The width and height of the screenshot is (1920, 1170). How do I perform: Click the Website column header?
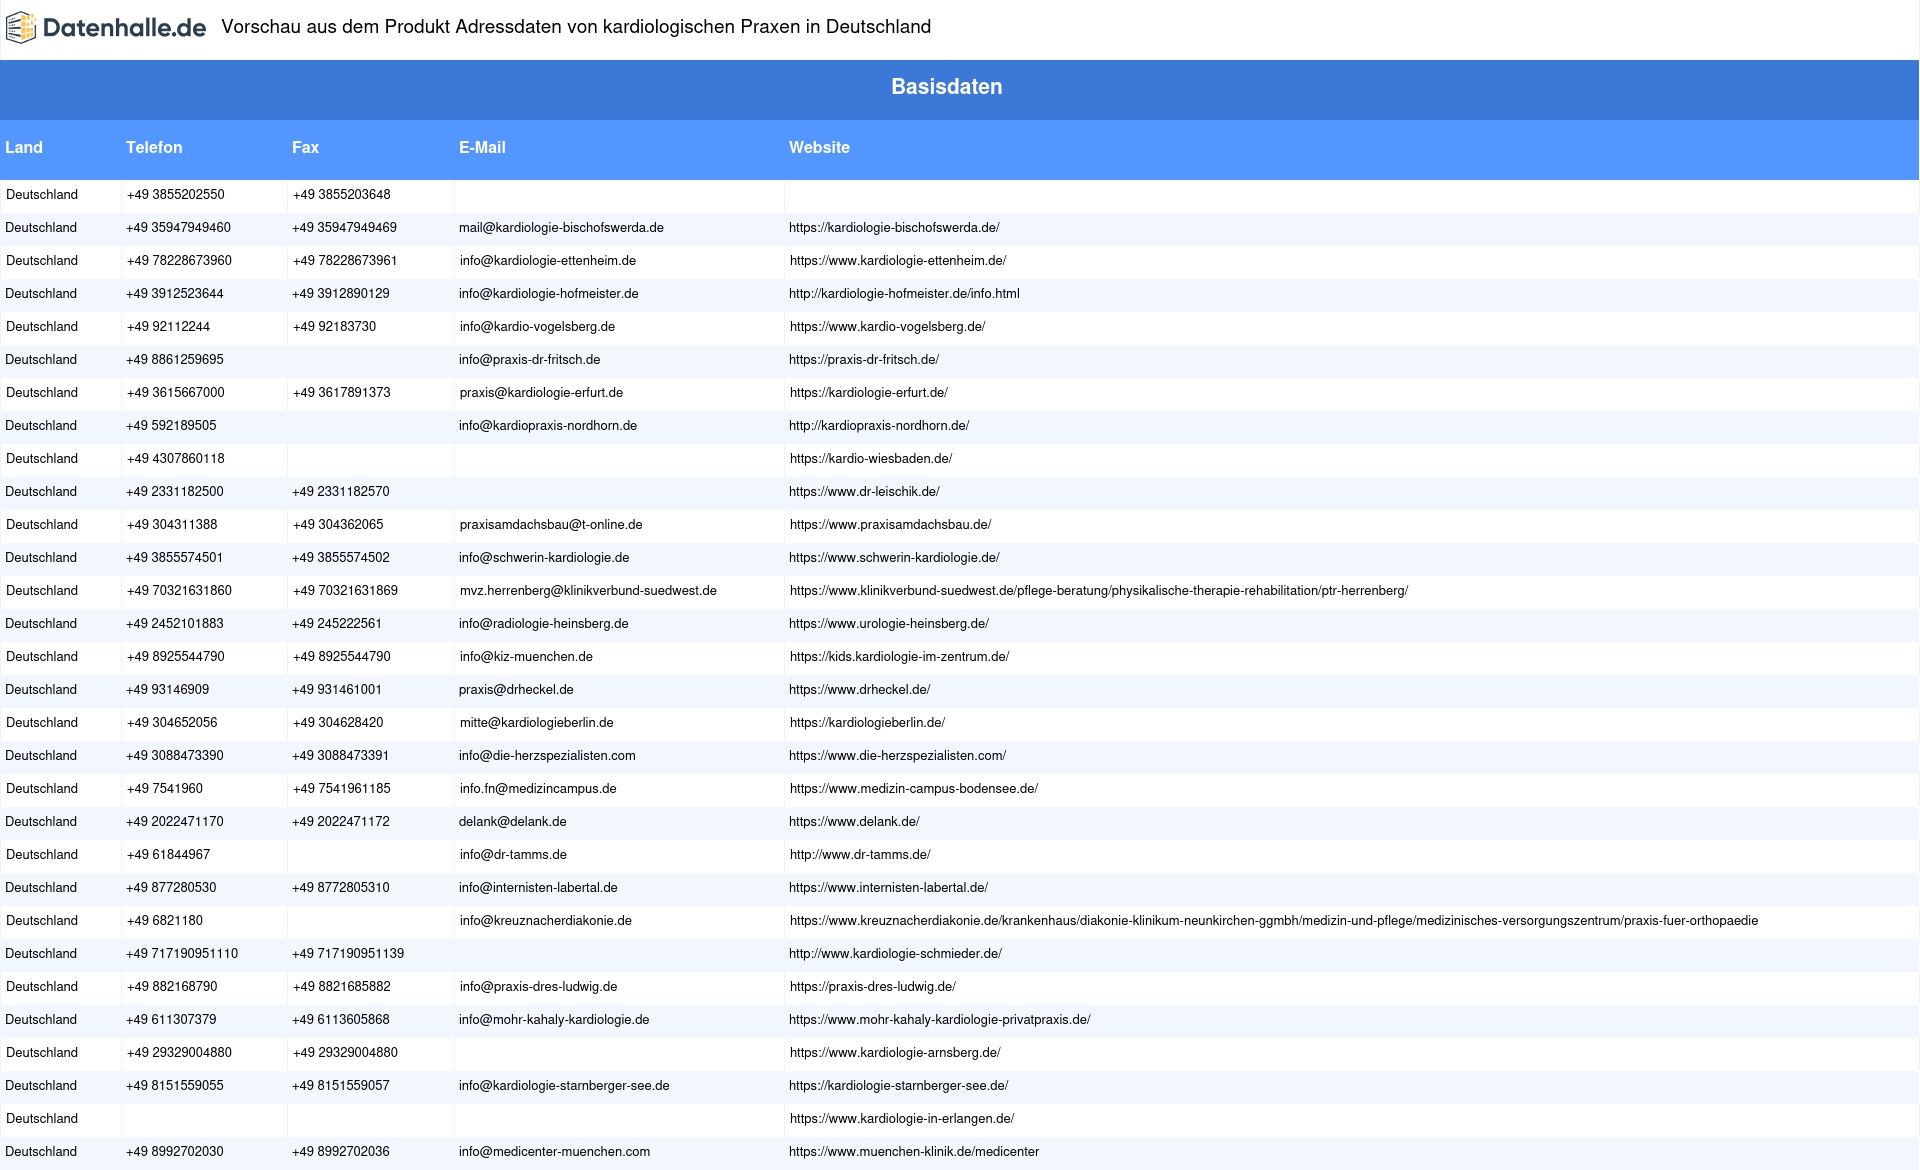[x=819, y=147]
